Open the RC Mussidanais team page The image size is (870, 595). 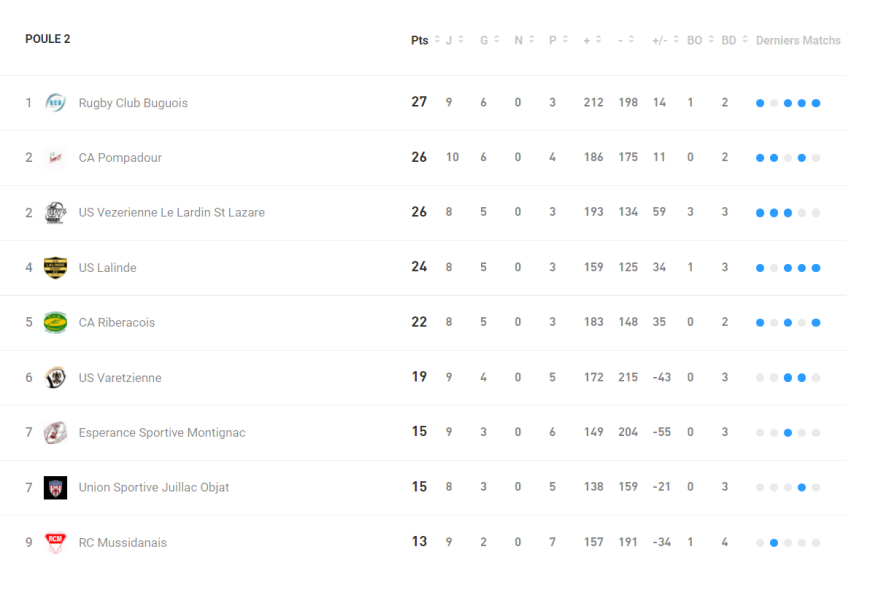coord(122,543)
